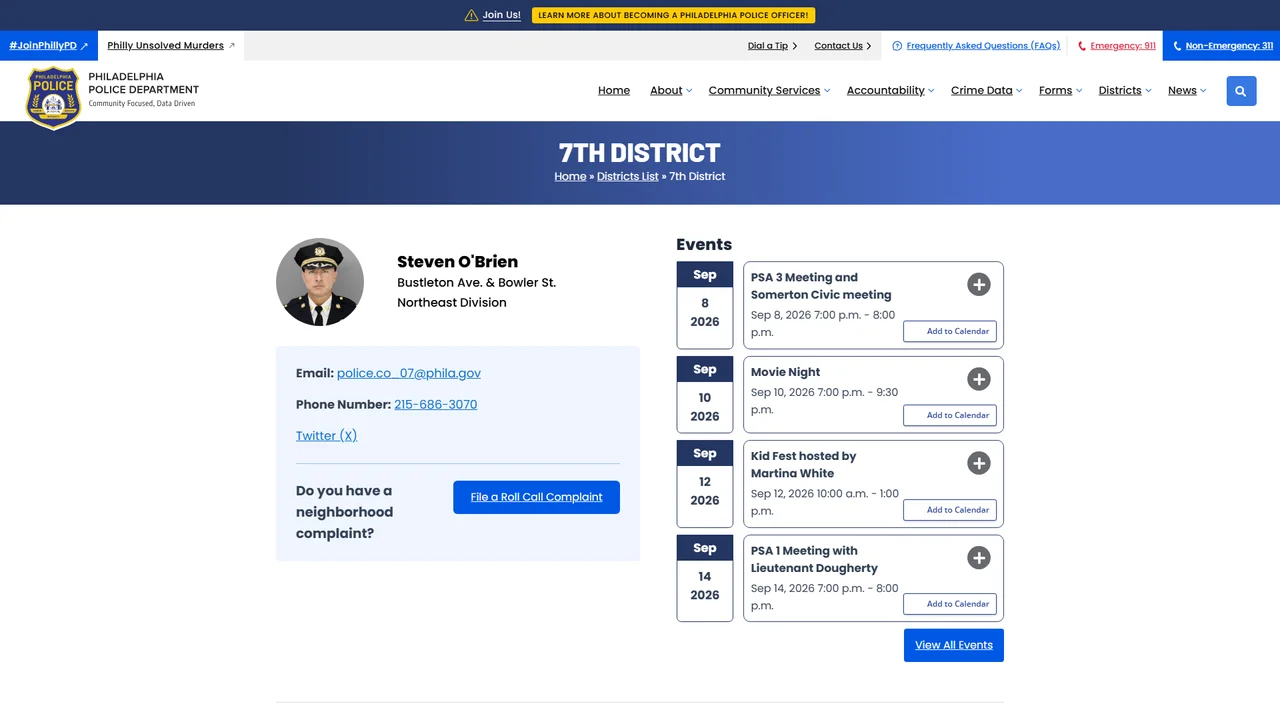Image resolution: width=1280 pixels, height=720 pixels.
Task: Call the 215-686-3070 phone number link
Action: (x=436, y=404)
